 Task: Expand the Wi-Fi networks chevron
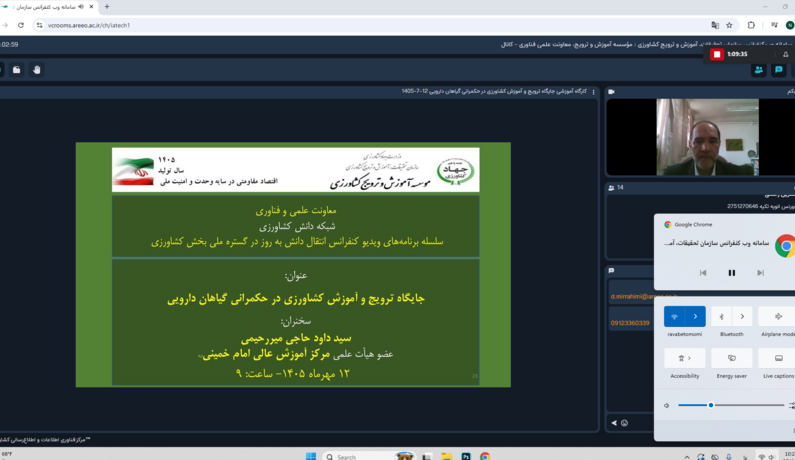(695, 316)
